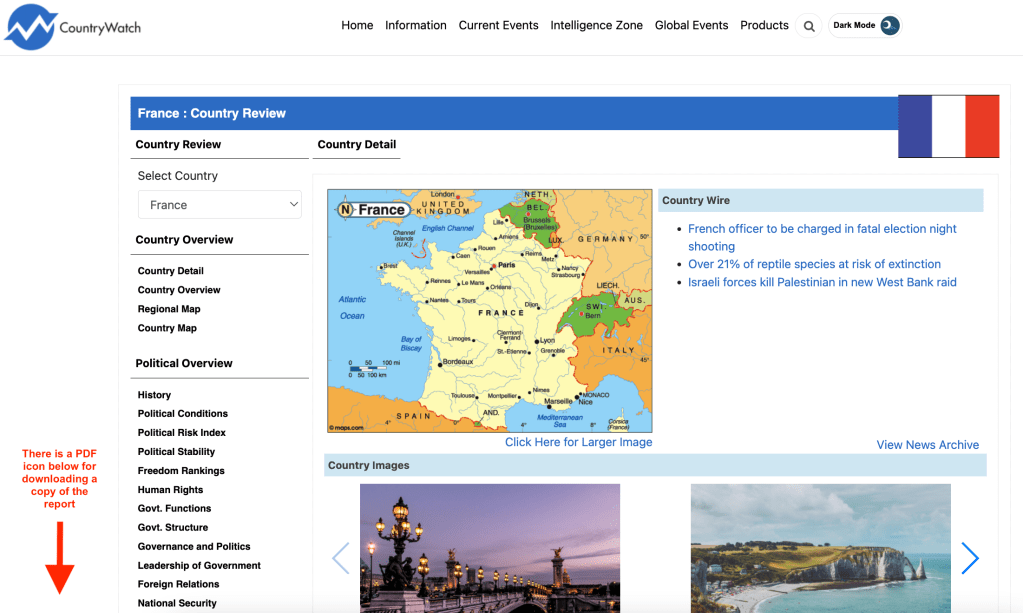The width and height of the screenshot is (1023, 613).
Task: Open View News Archive
Action: (x=927, y=444)
